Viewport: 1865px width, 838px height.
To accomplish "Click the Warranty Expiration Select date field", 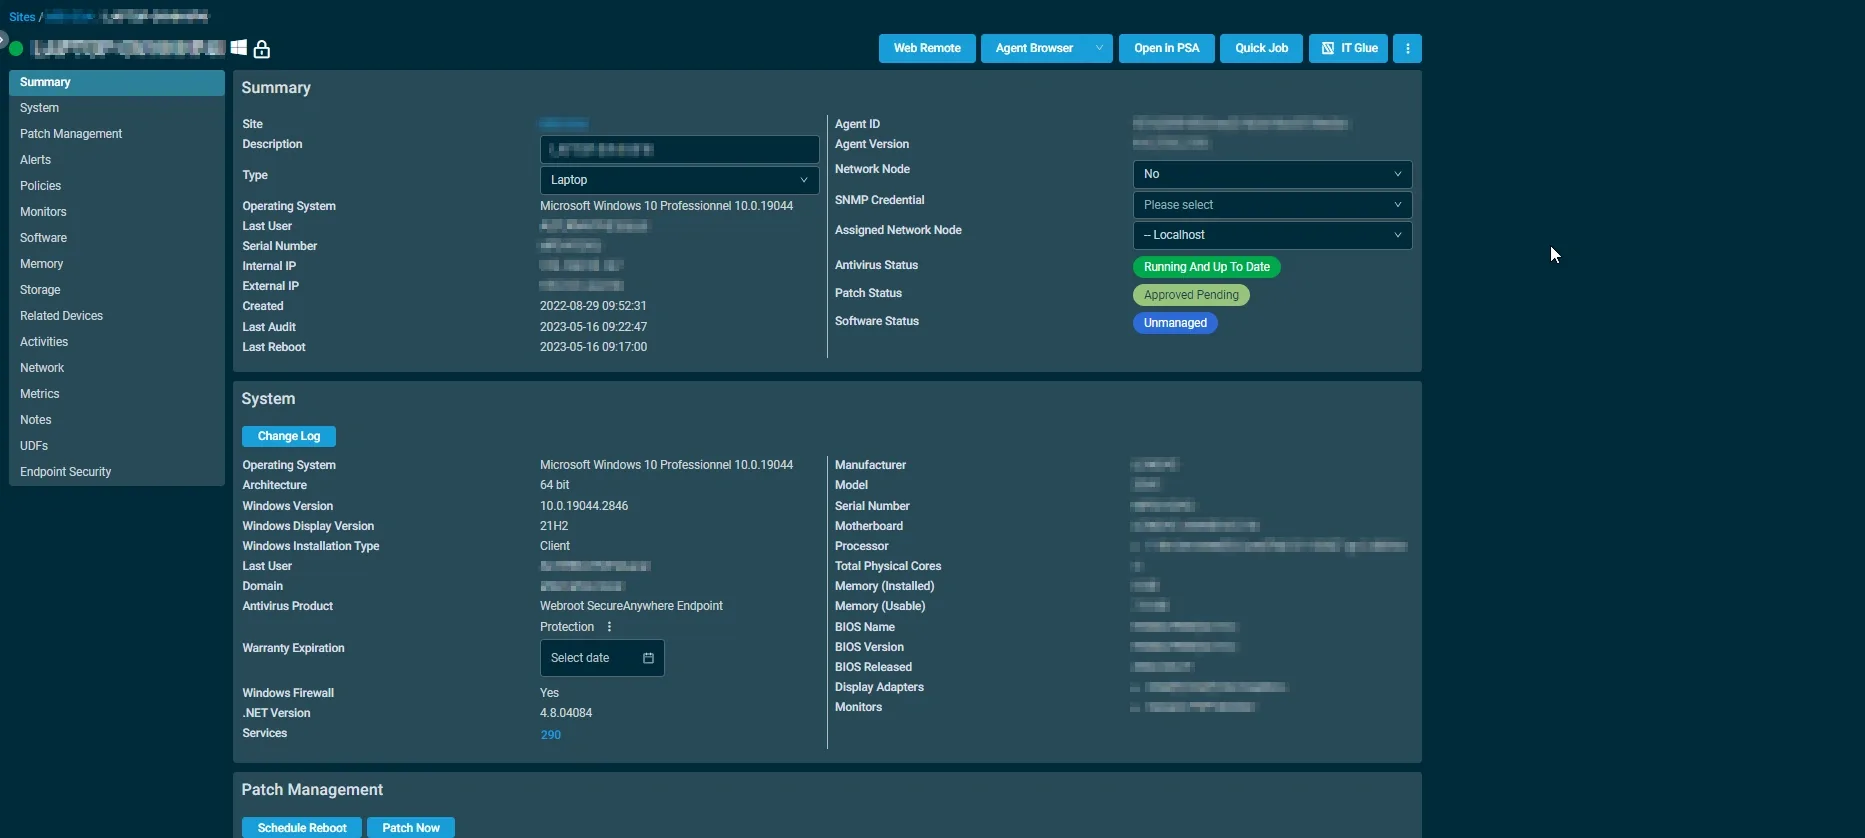I will pos(602,658).
